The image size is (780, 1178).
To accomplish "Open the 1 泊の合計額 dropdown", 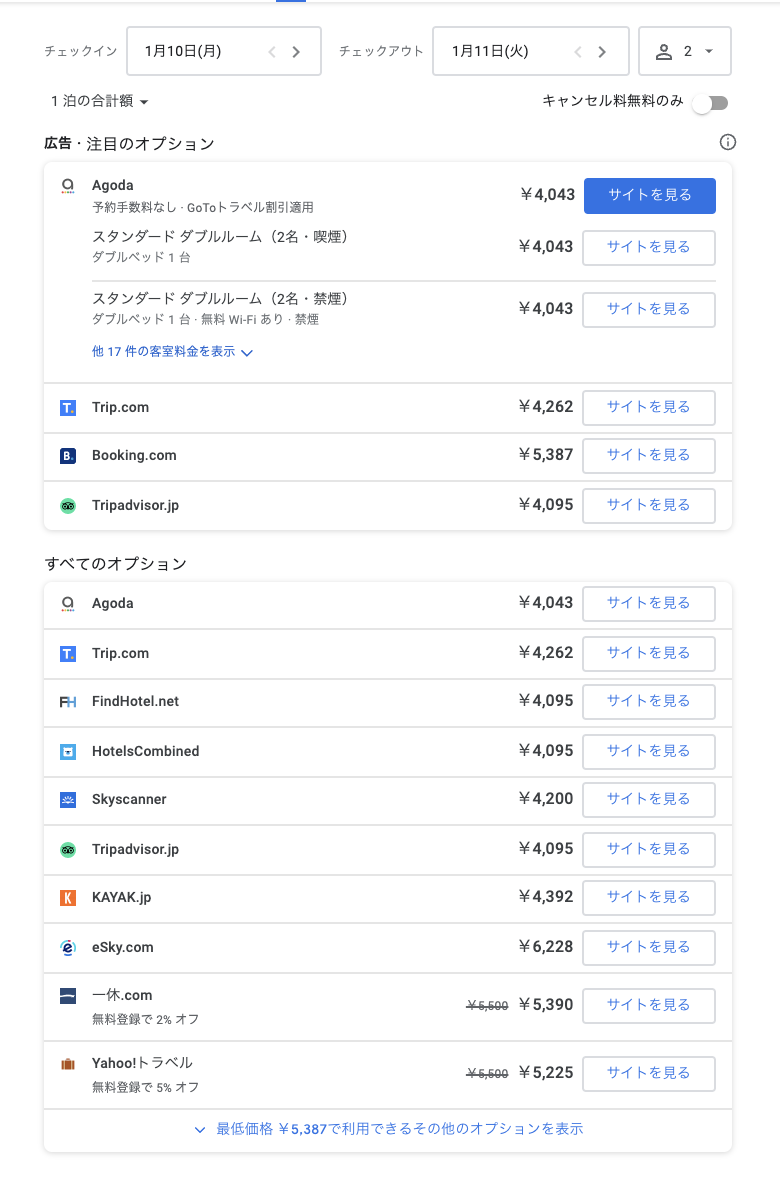I will 99,101.
